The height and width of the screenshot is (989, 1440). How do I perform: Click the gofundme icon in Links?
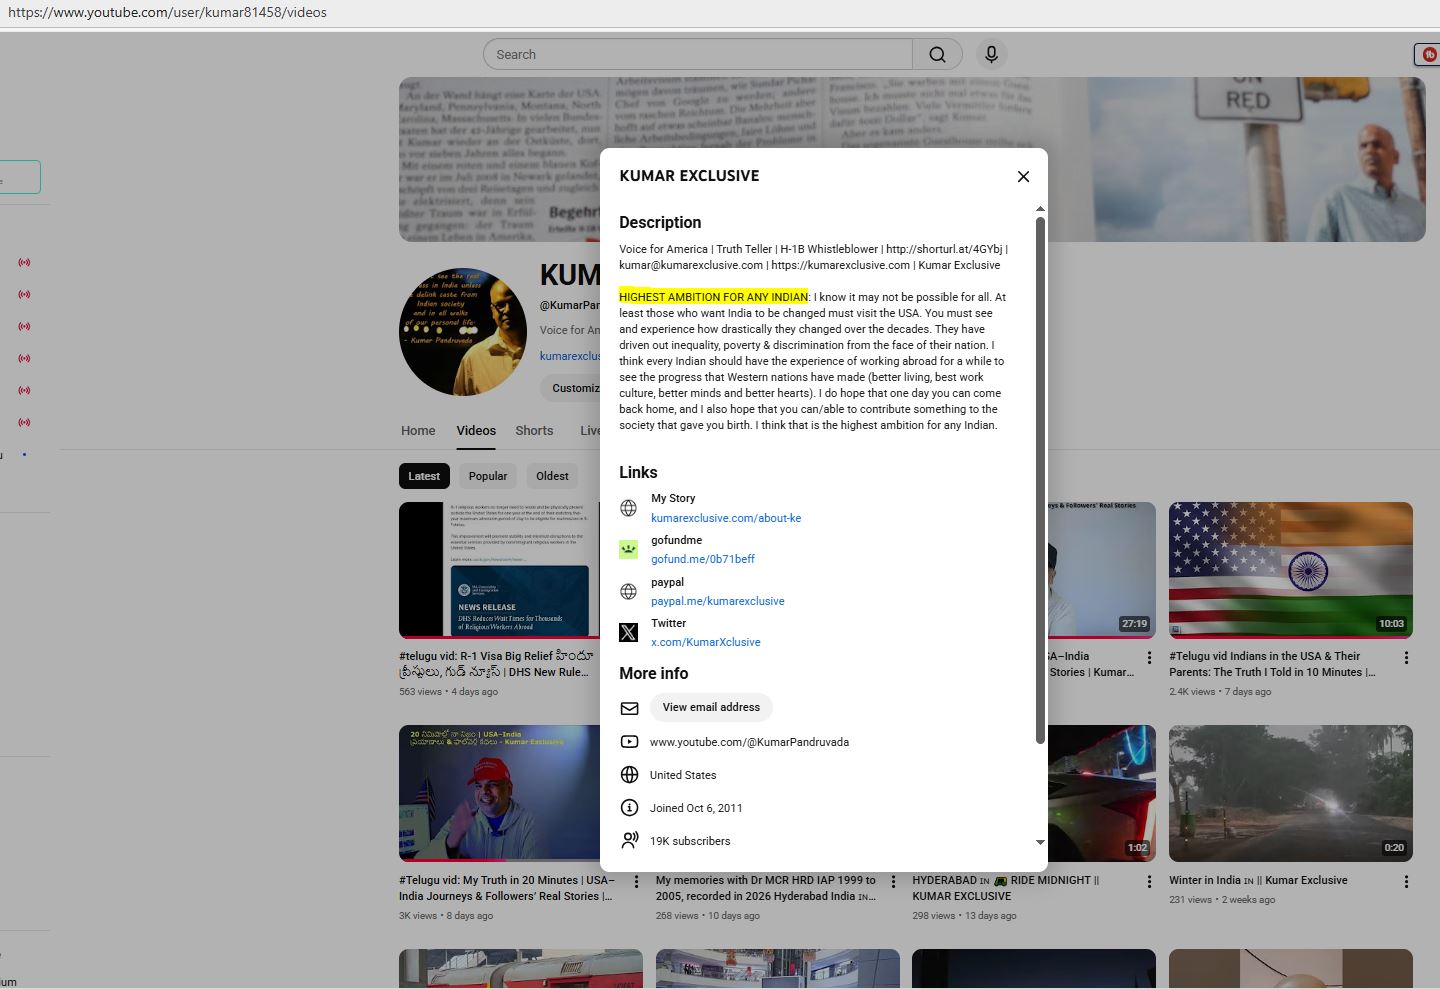(628, 549)
